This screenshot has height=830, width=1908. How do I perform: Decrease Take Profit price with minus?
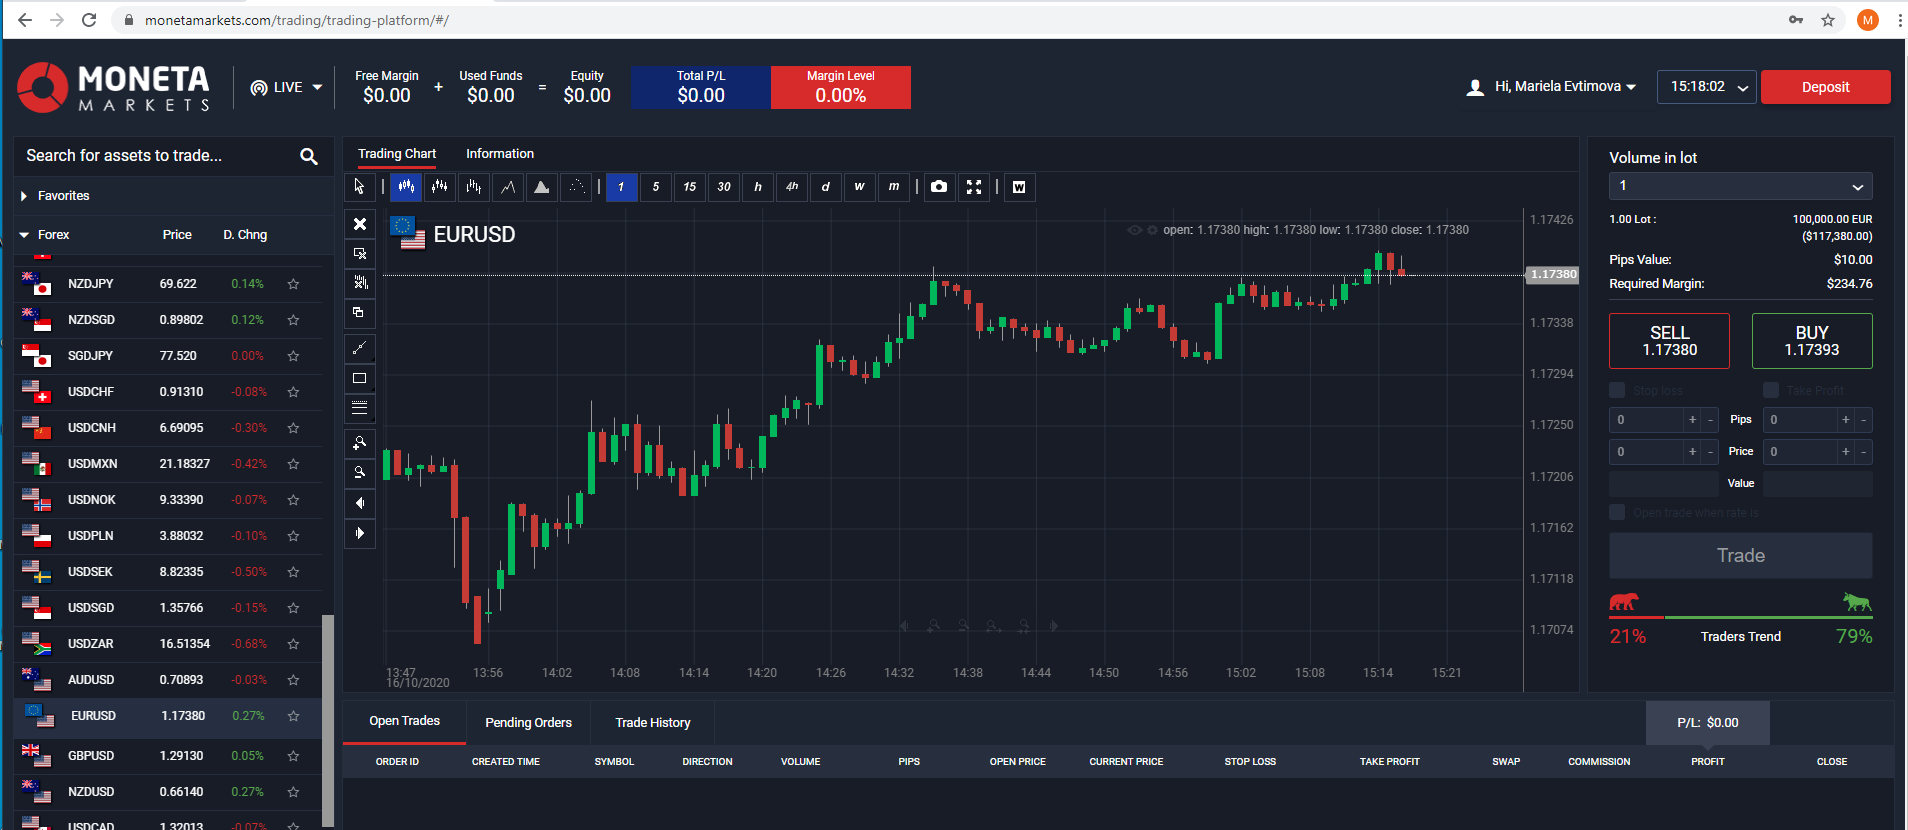point(1863,452)
